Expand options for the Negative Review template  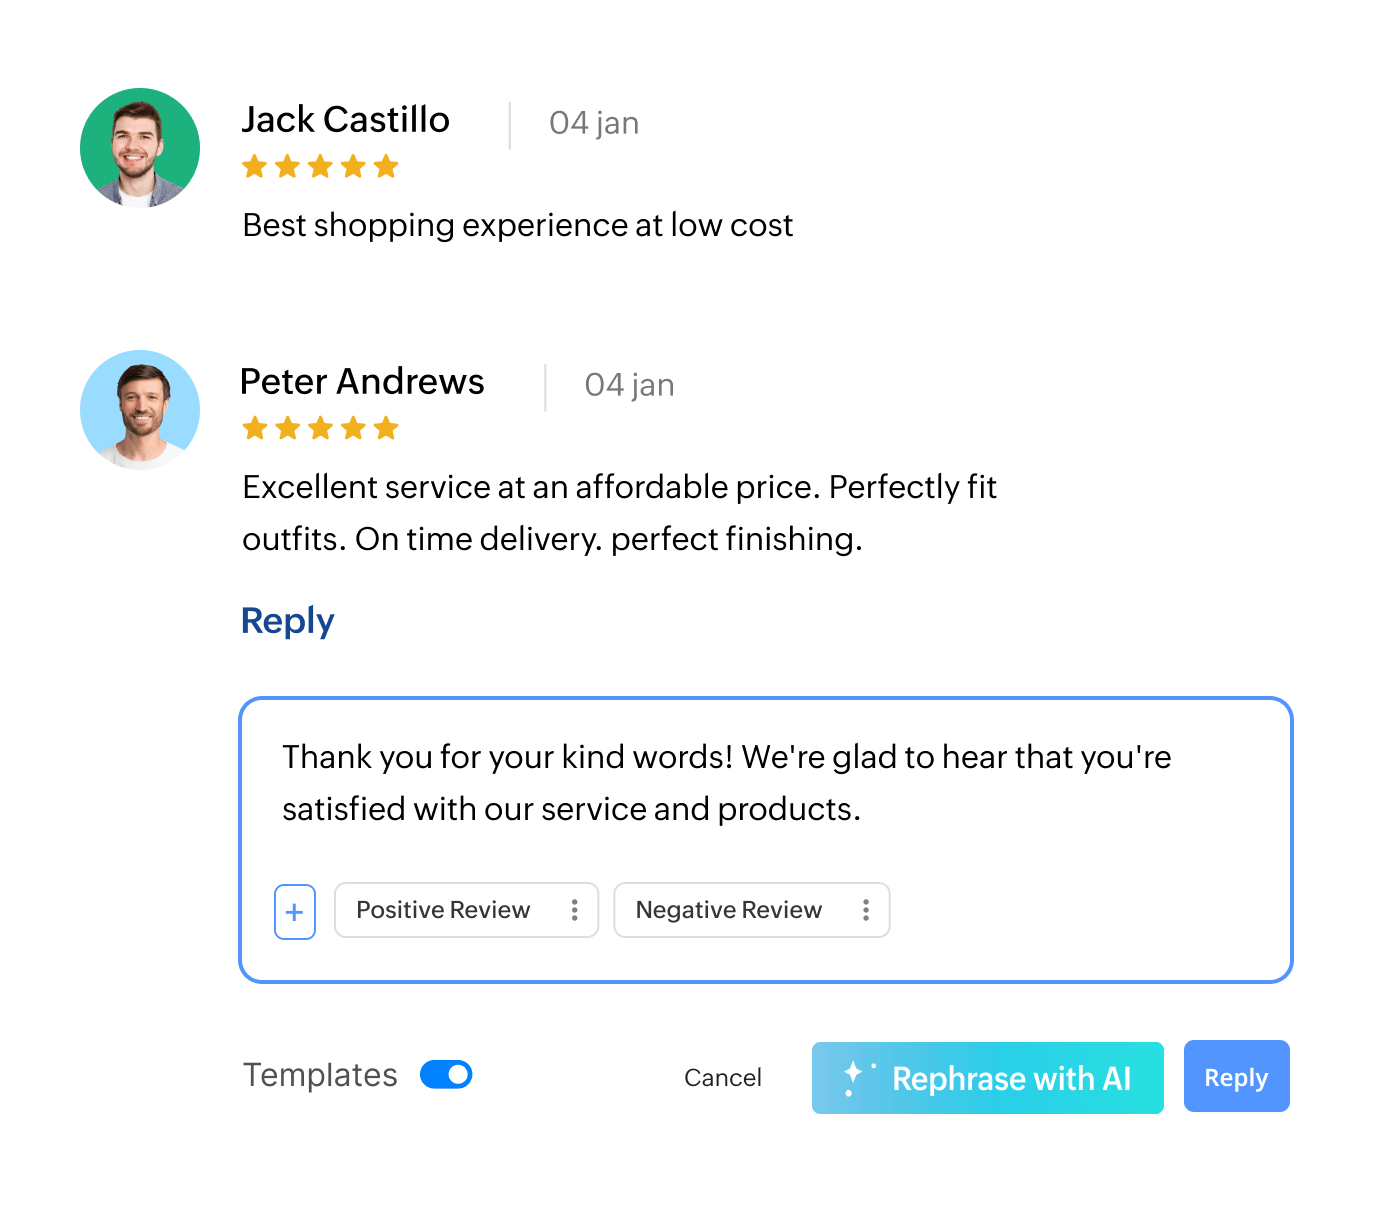[866, 910]
